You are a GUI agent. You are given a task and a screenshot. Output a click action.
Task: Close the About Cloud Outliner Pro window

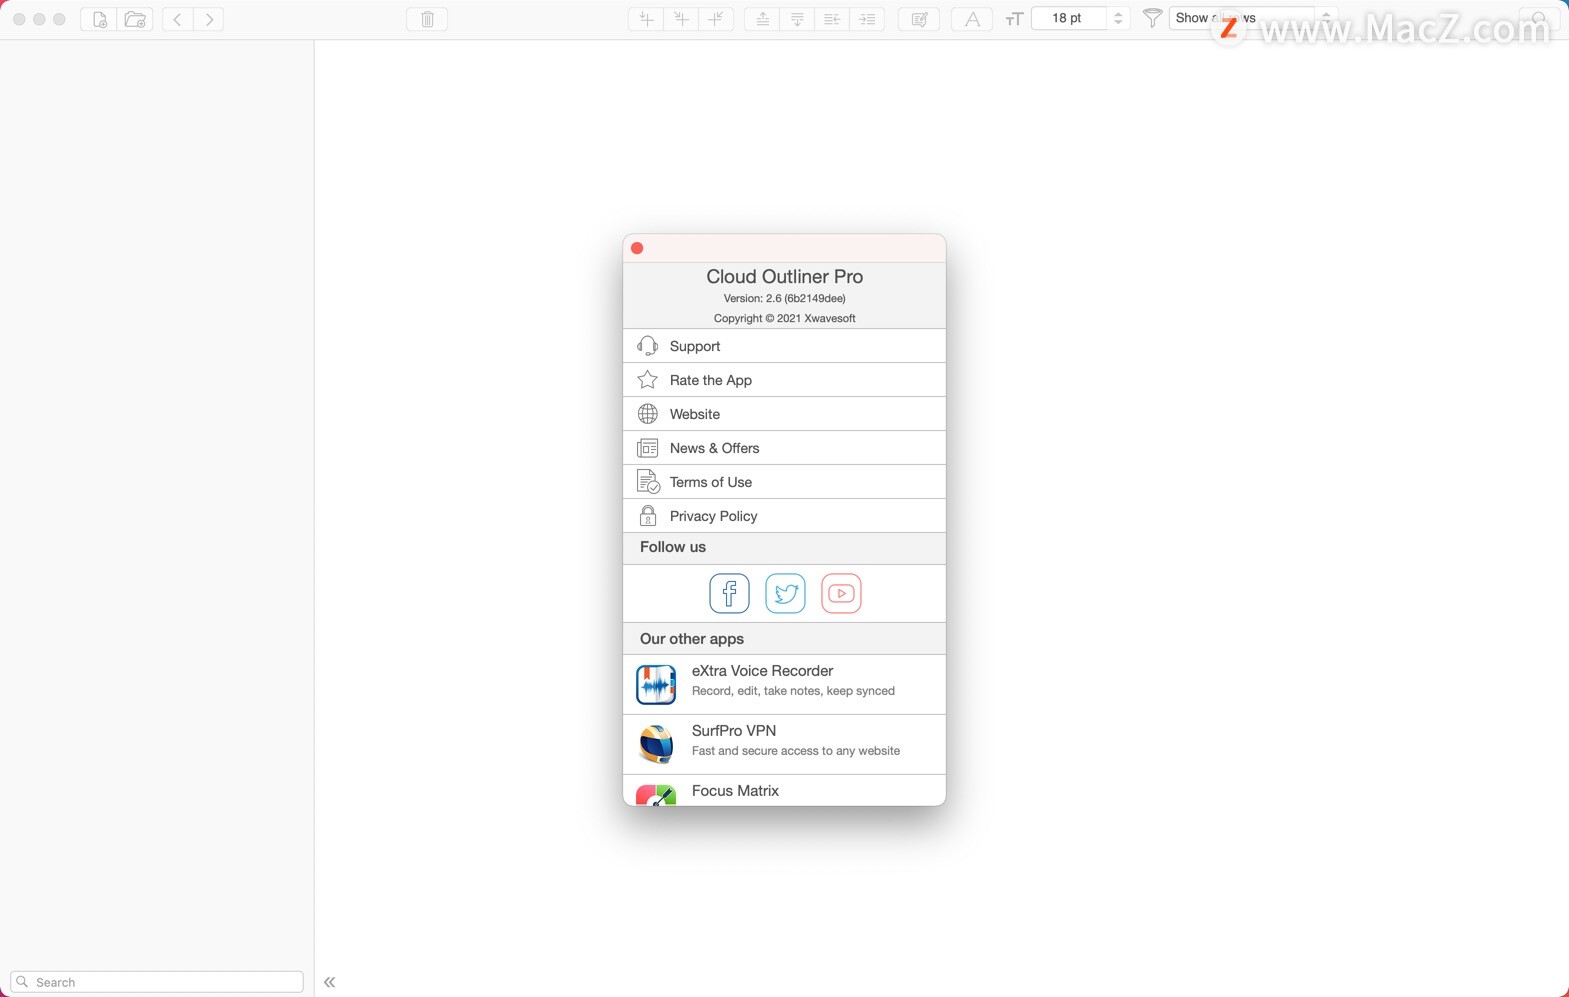pyautogui.click(x=637, y=248)
